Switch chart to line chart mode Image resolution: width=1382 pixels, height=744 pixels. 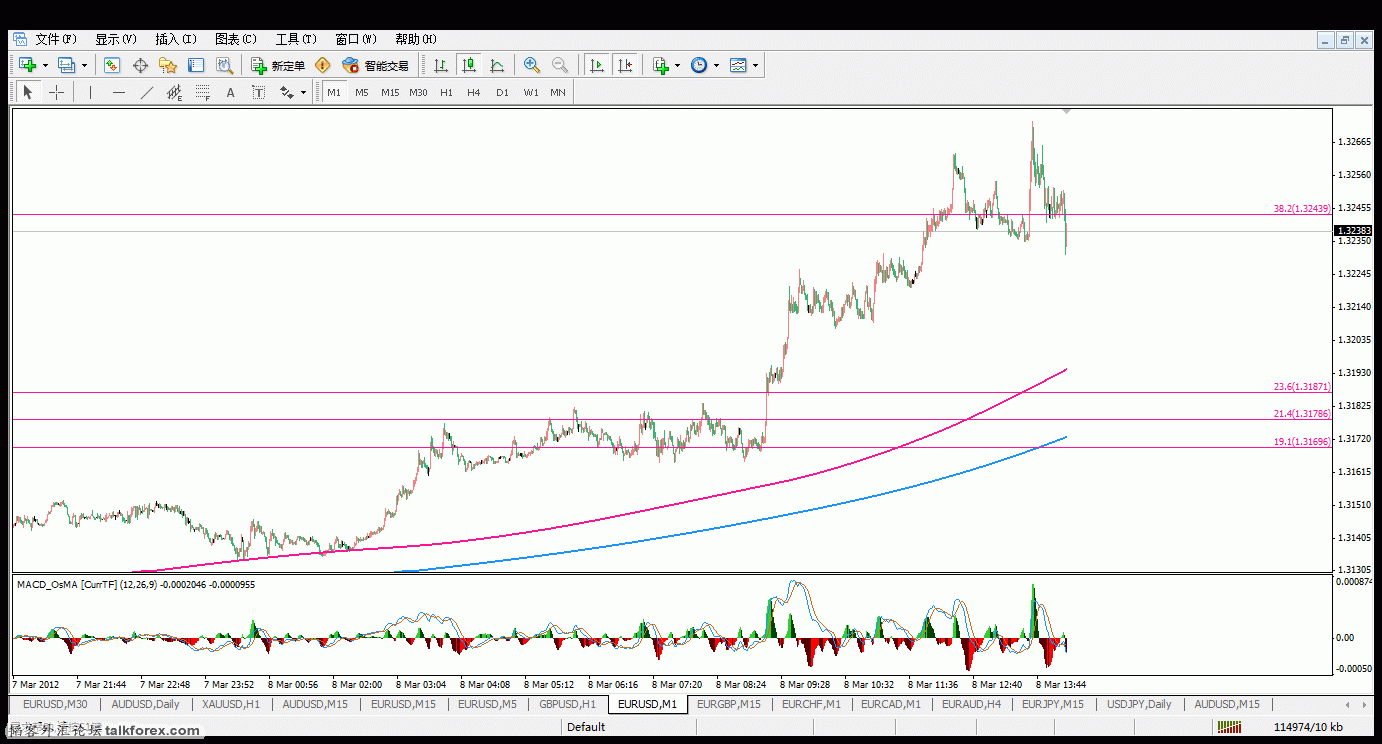pyautogui.click(x=496, y=65)
